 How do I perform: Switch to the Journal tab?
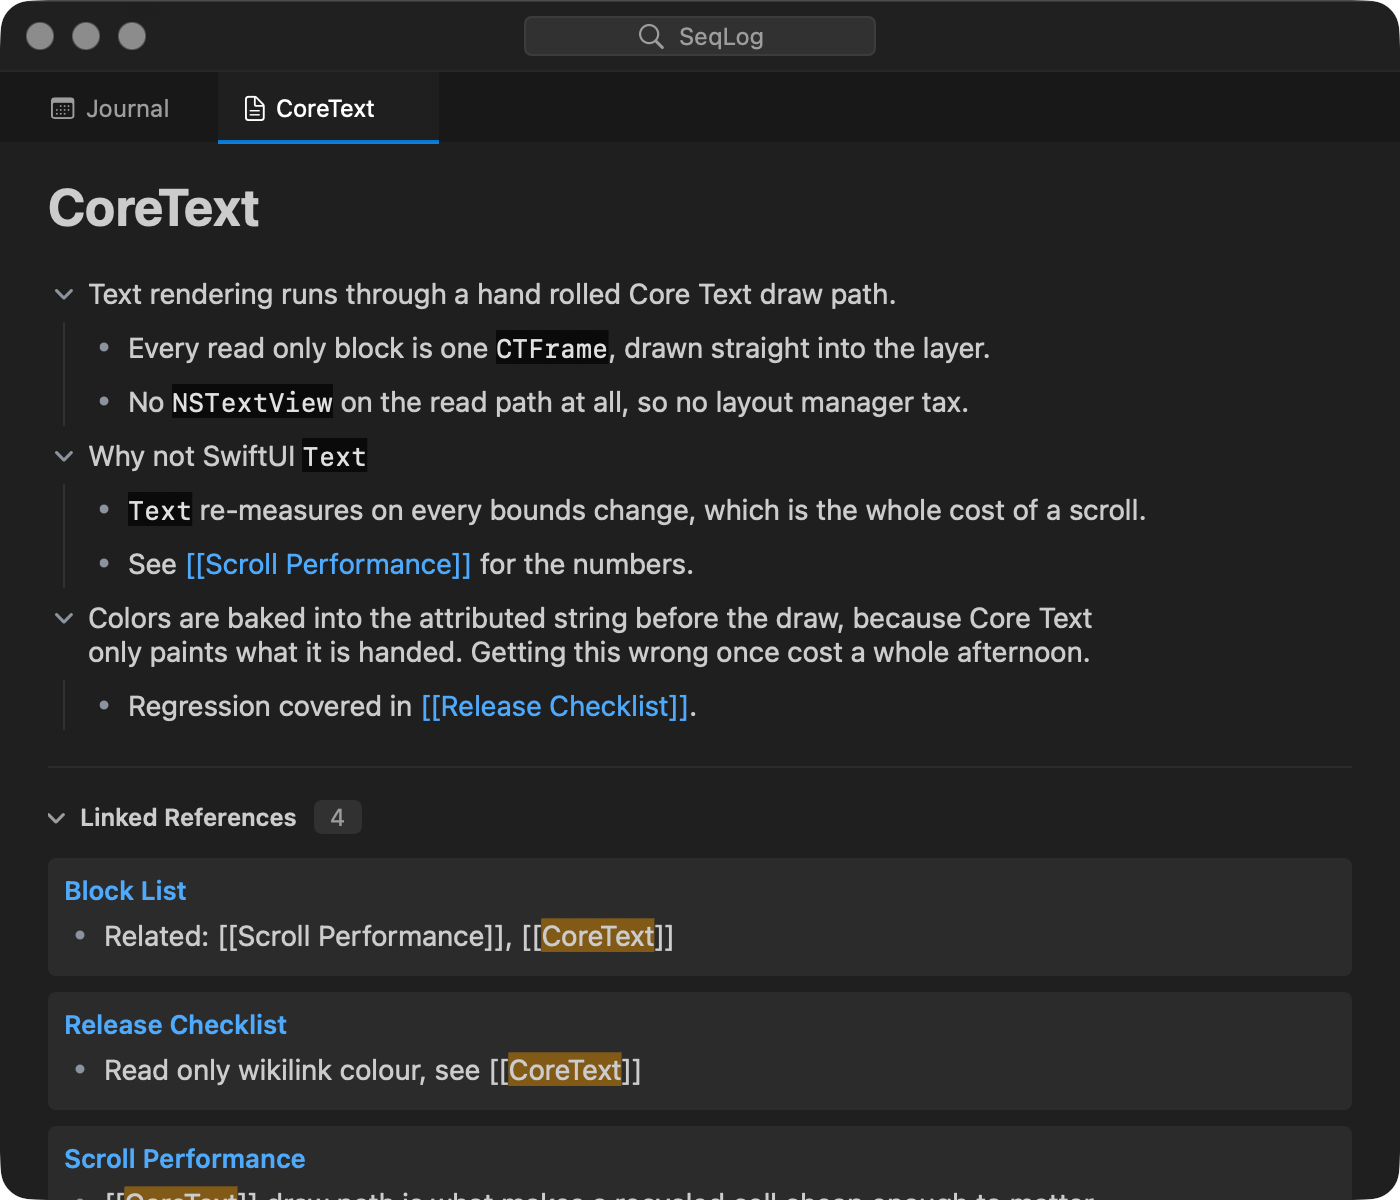[110, 108]
